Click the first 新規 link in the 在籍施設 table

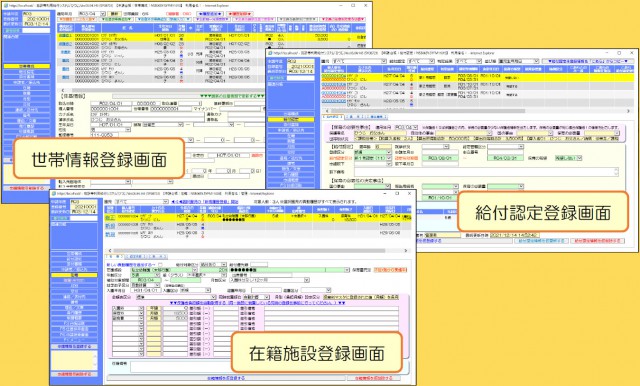pos(110,226)
